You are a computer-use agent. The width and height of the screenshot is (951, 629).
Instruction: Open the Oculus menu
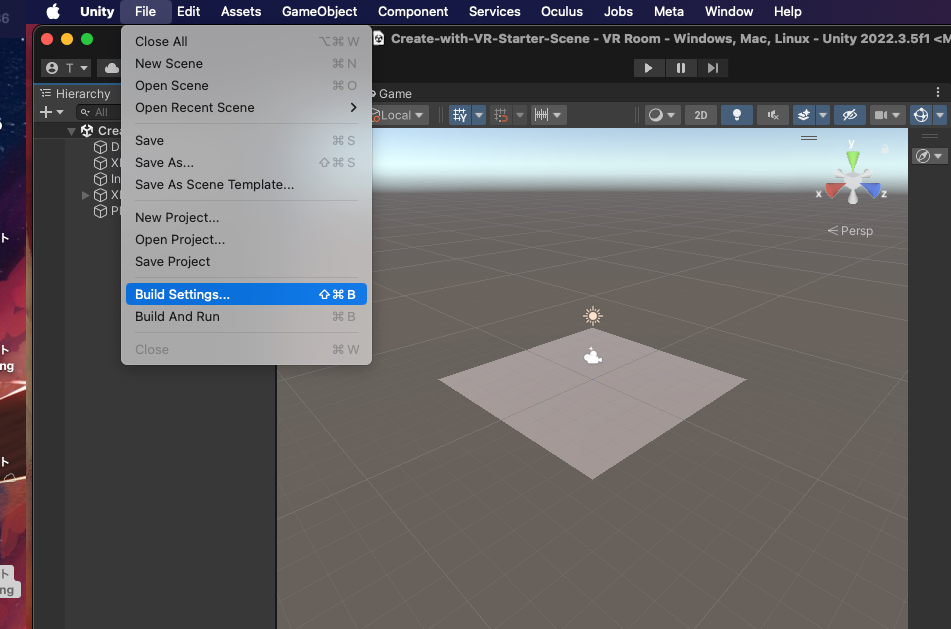(x=562, y=12)
